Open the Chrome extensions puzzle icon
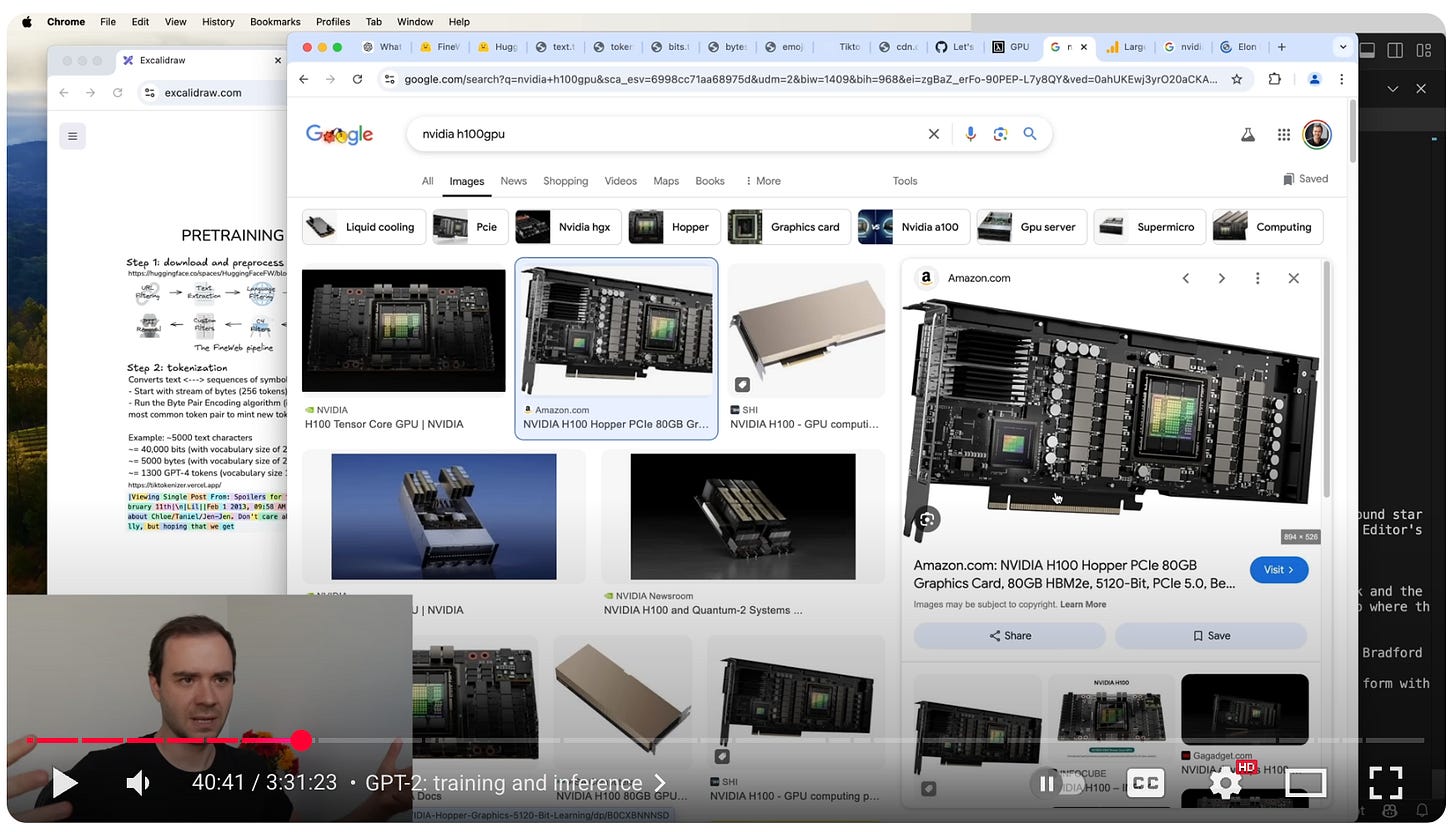This screenshot has height=832, width=1456. tap(1274, 79)
